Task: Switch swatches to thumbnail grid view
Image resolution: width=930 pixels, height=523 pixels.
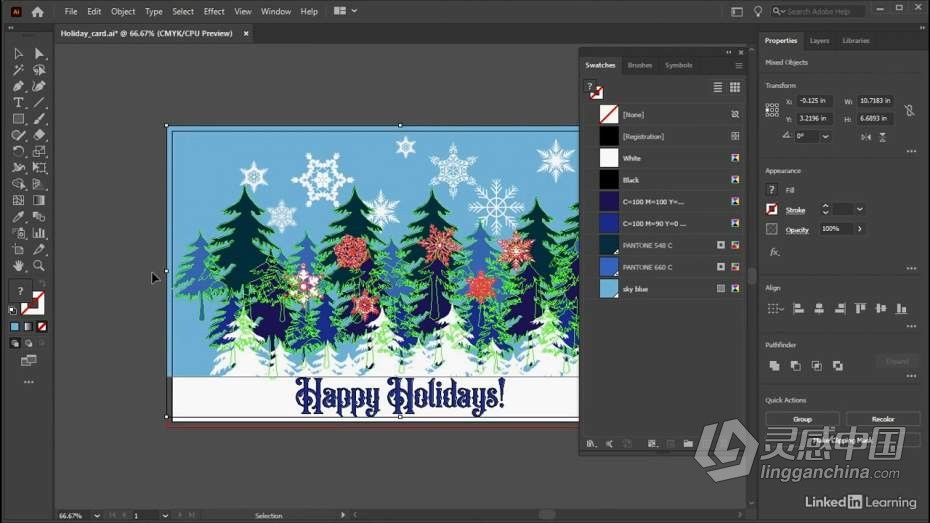Action: pyautogui.click(x=735, y=88)
